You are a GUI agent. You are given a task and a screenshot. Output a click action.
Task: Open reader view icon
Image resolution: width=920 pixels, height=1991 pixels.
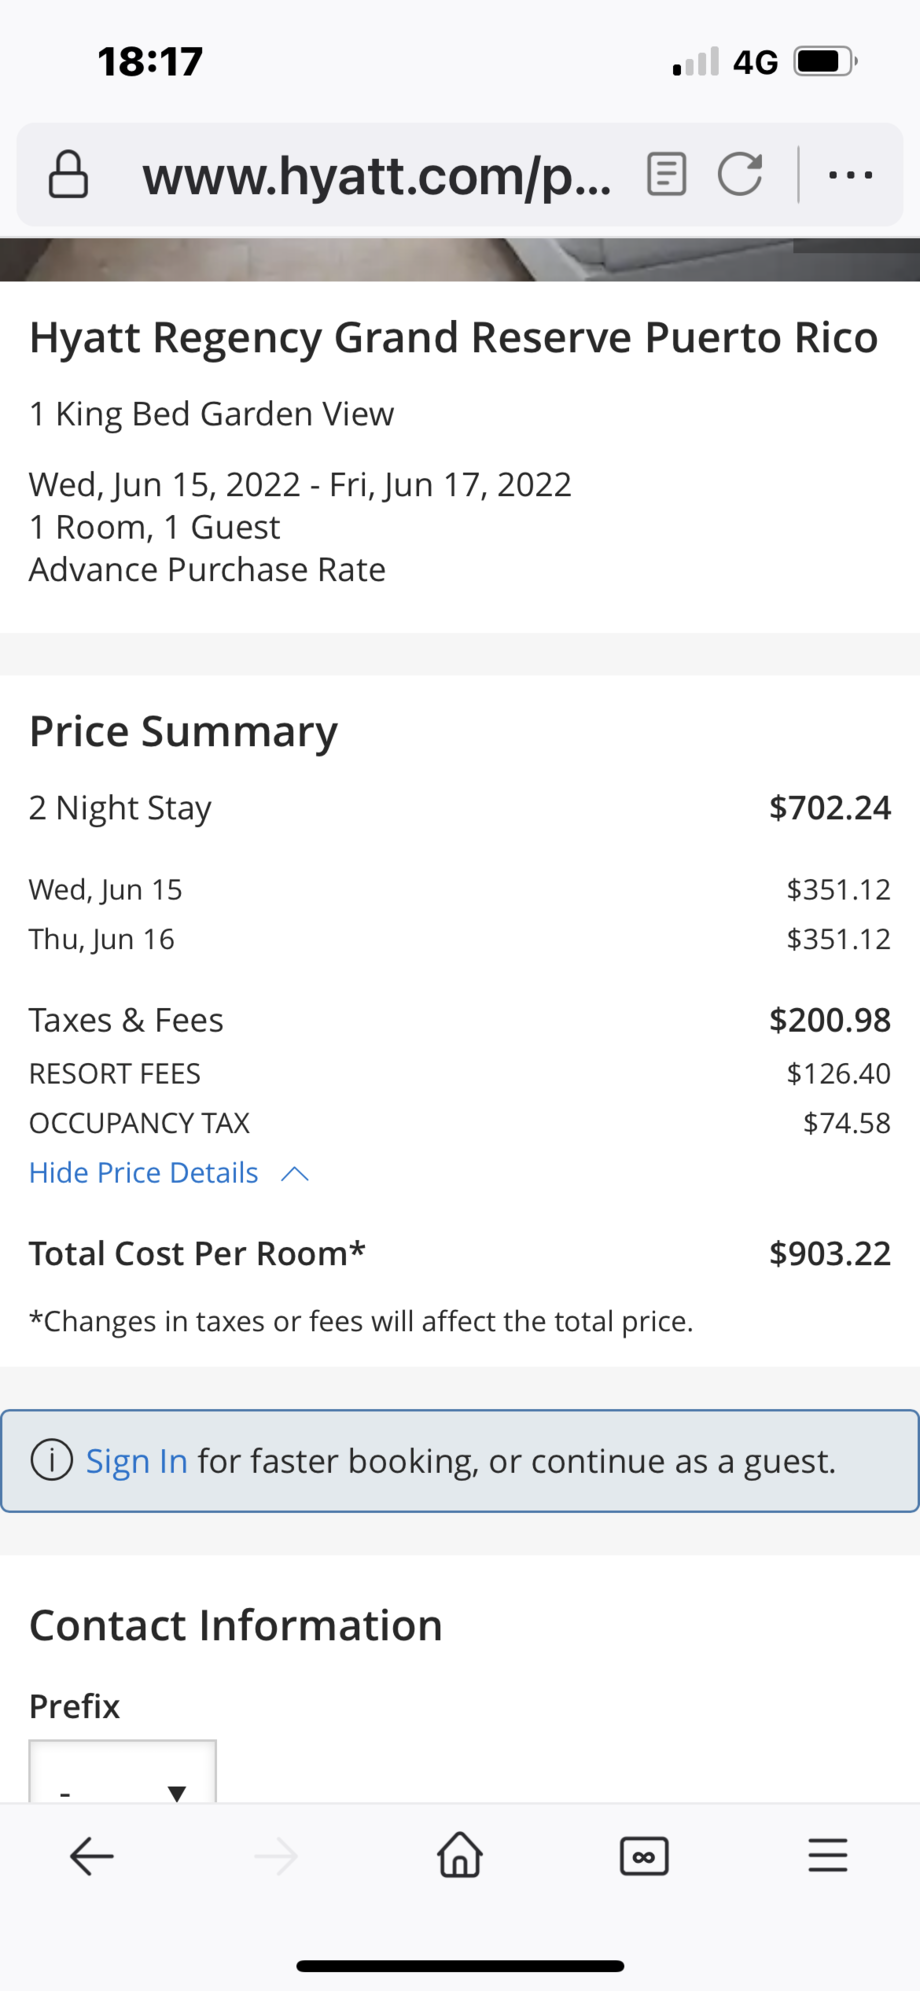point(666,175)
